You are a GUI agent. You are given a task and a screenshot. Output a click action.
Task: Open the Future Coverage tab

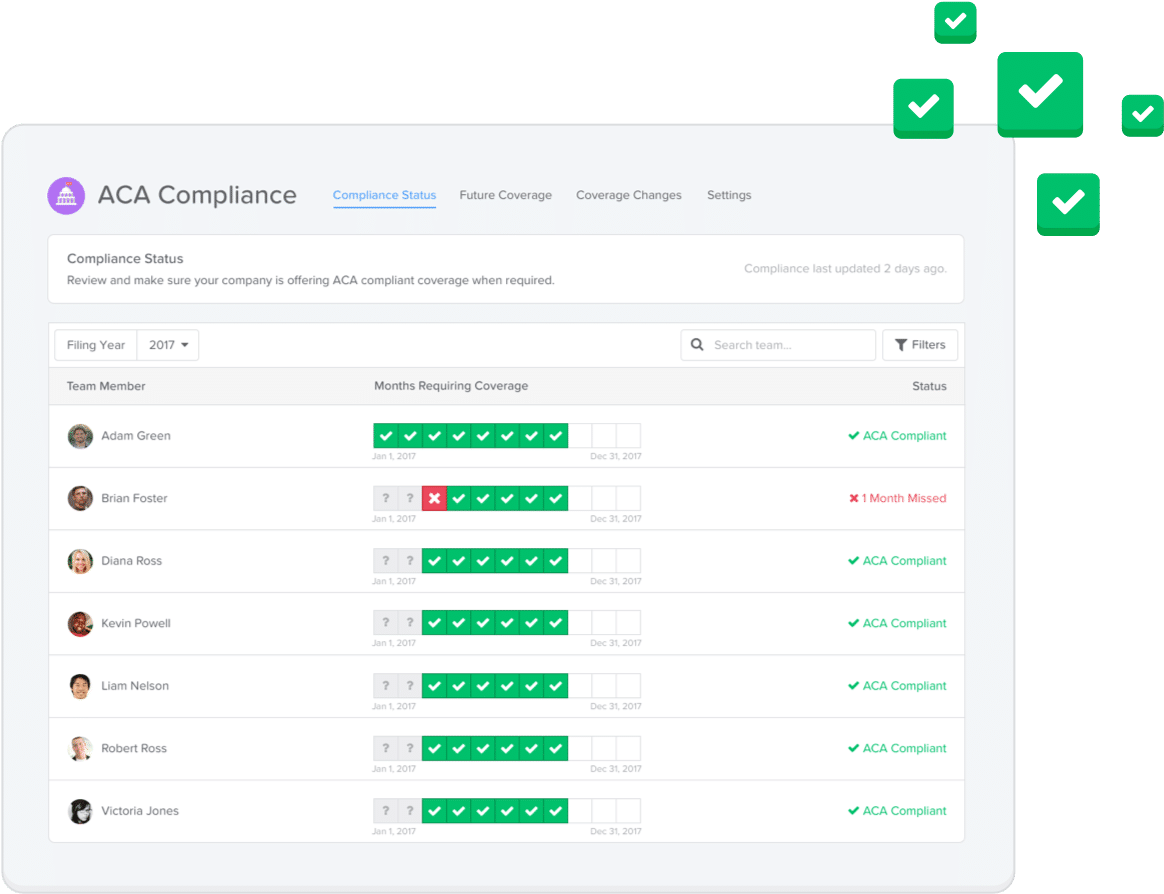coord(506,195)
